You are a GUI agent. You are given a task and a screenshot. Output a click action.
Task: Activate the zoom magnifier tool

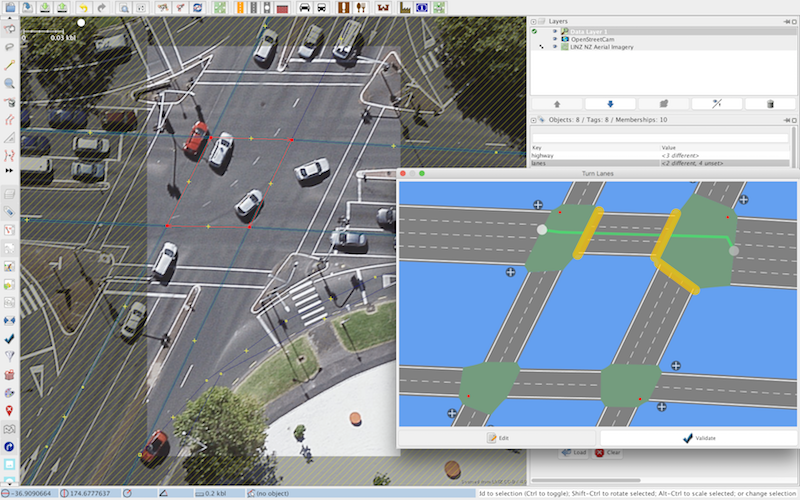click(9, 83)
